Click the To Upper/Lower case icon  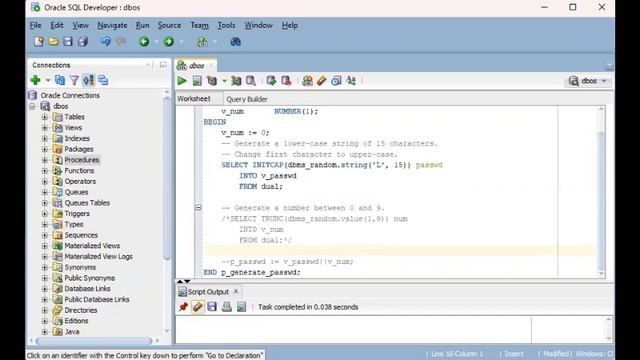(x=351, y=81)
